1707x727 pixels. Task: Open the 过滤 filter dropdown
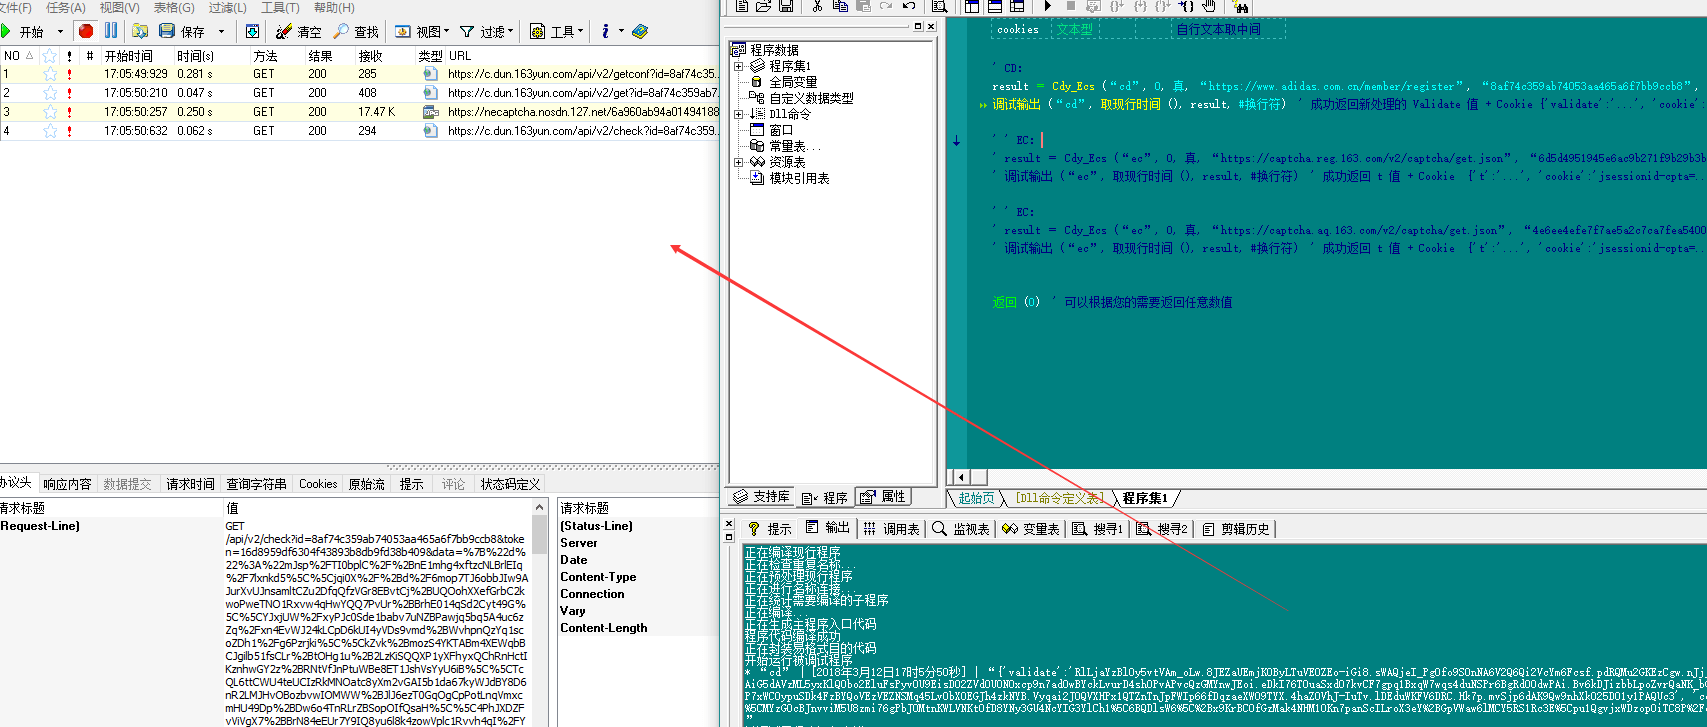click(x=486, y=32)
